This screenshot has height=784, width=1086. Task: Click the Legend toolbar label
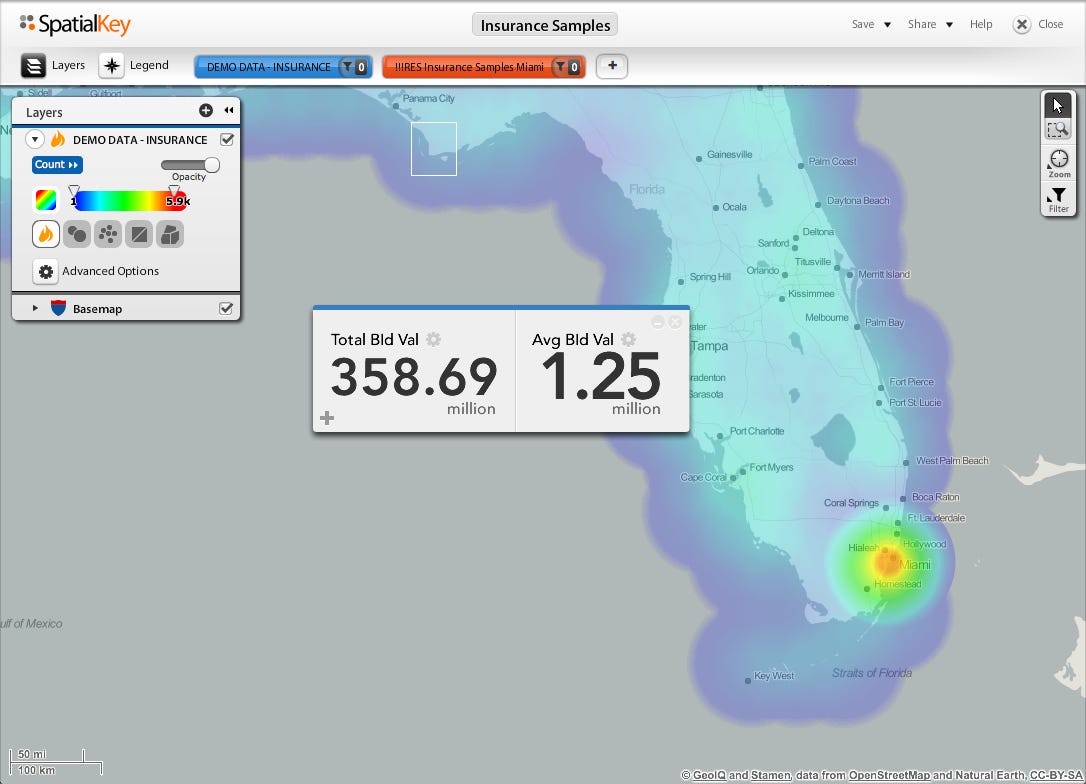click(149, 65)
